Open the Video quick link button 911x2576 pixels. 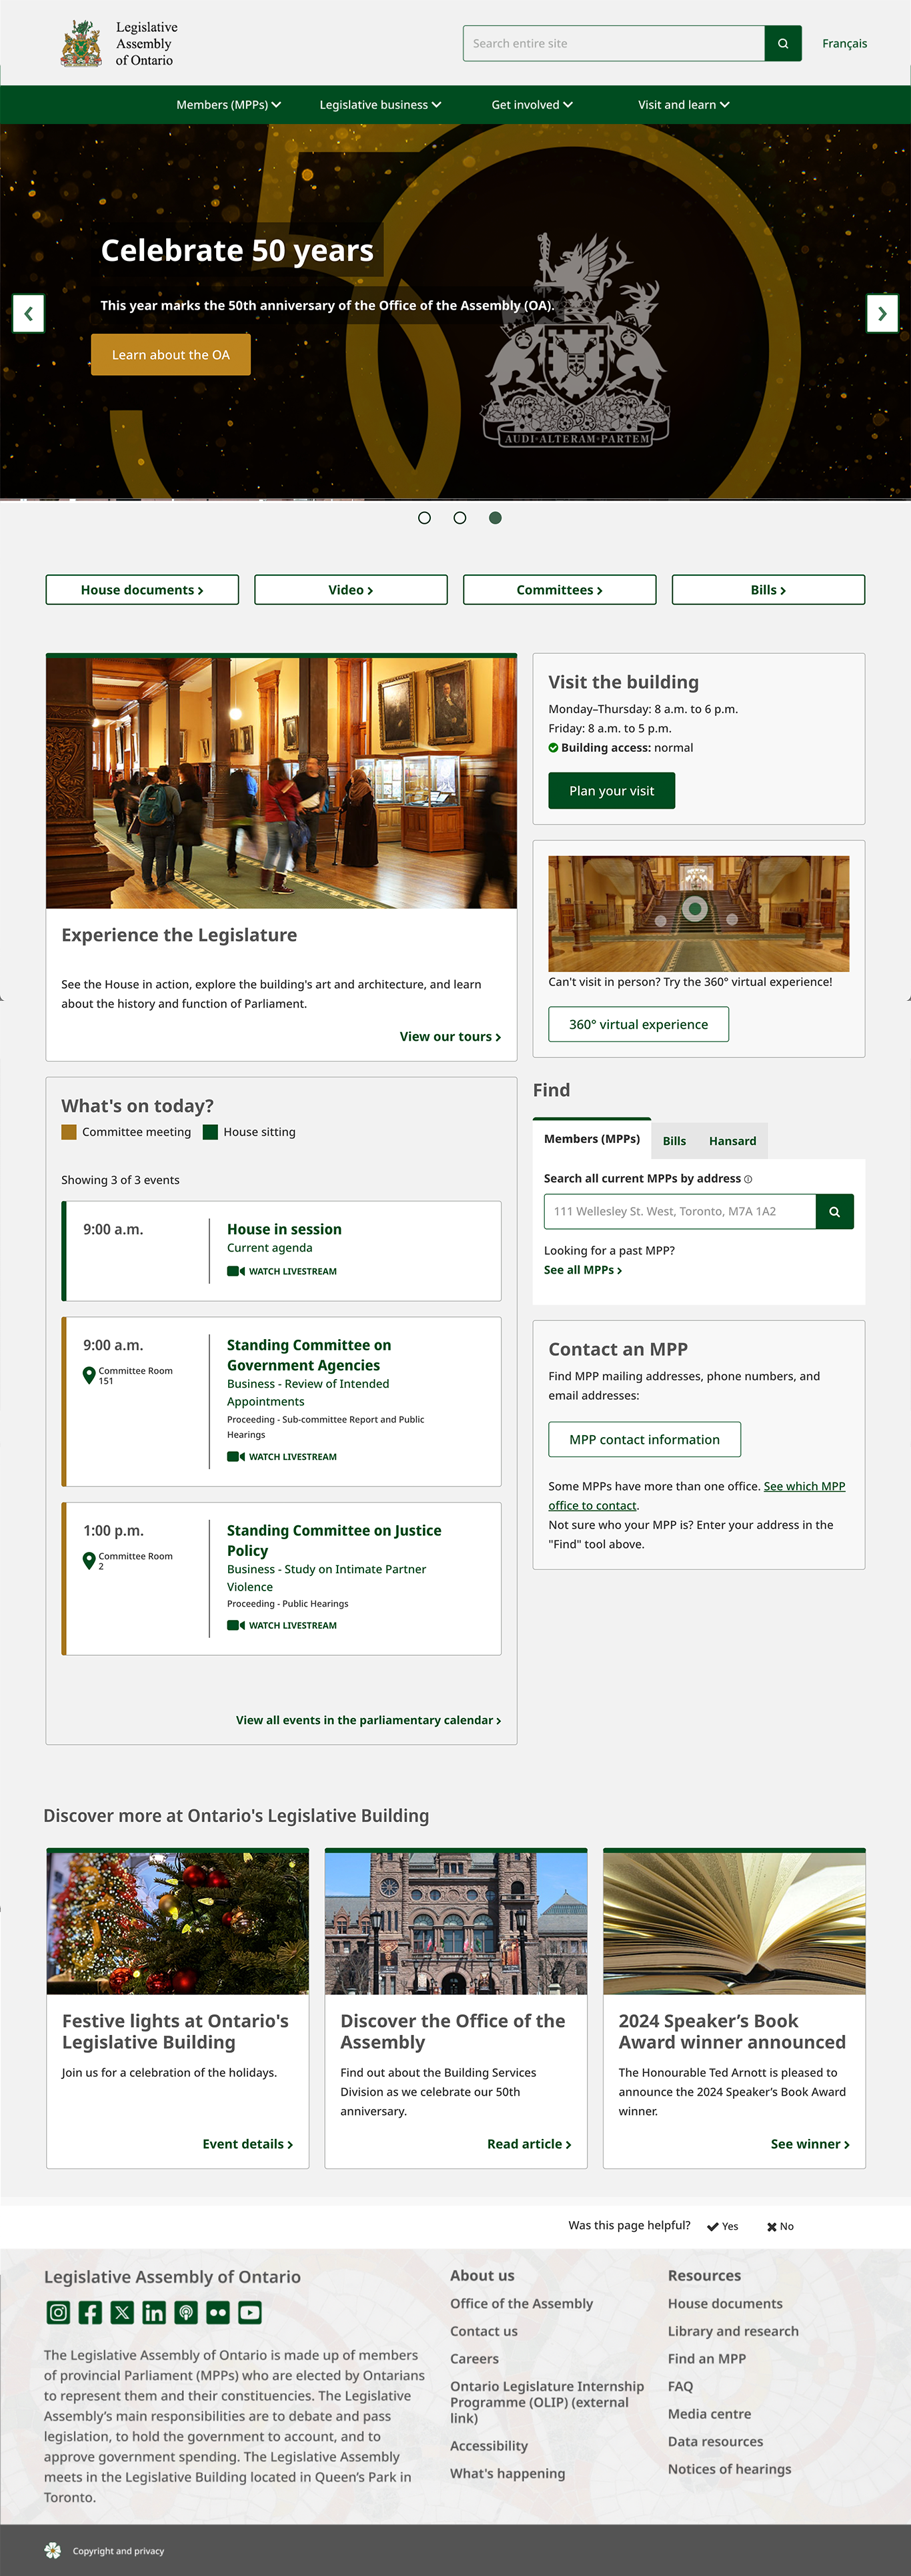pyautogui.click(x=351, y=590)
